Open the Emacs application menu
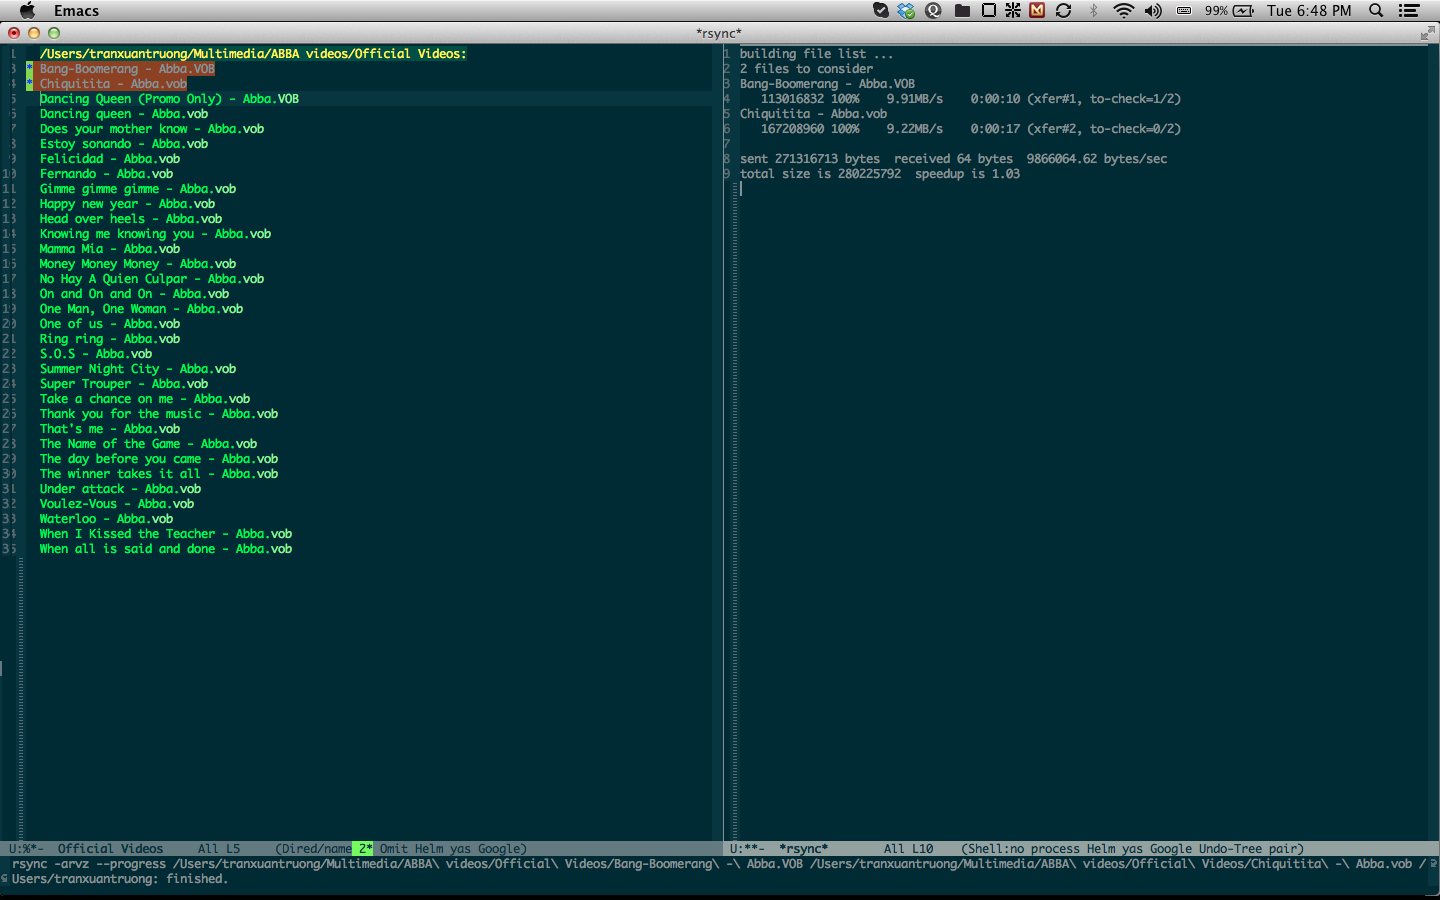 76,11
